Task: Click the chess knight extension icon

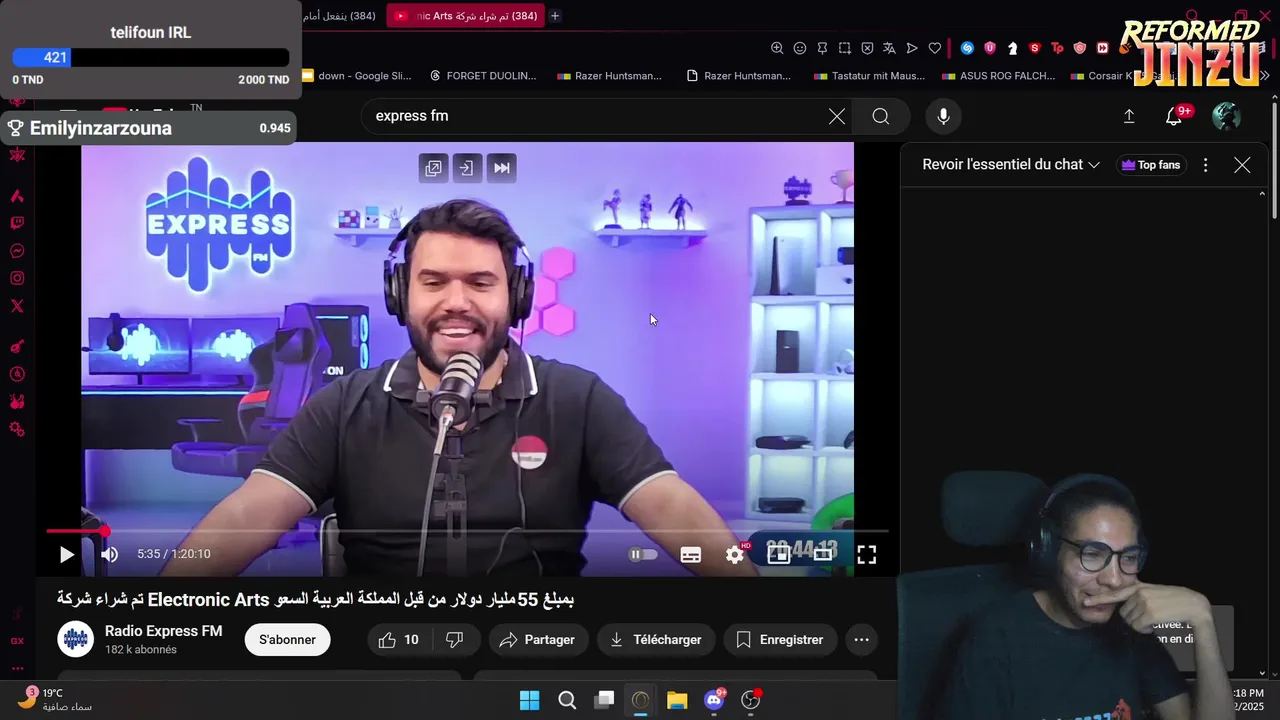Action: tap(1012, 48)
